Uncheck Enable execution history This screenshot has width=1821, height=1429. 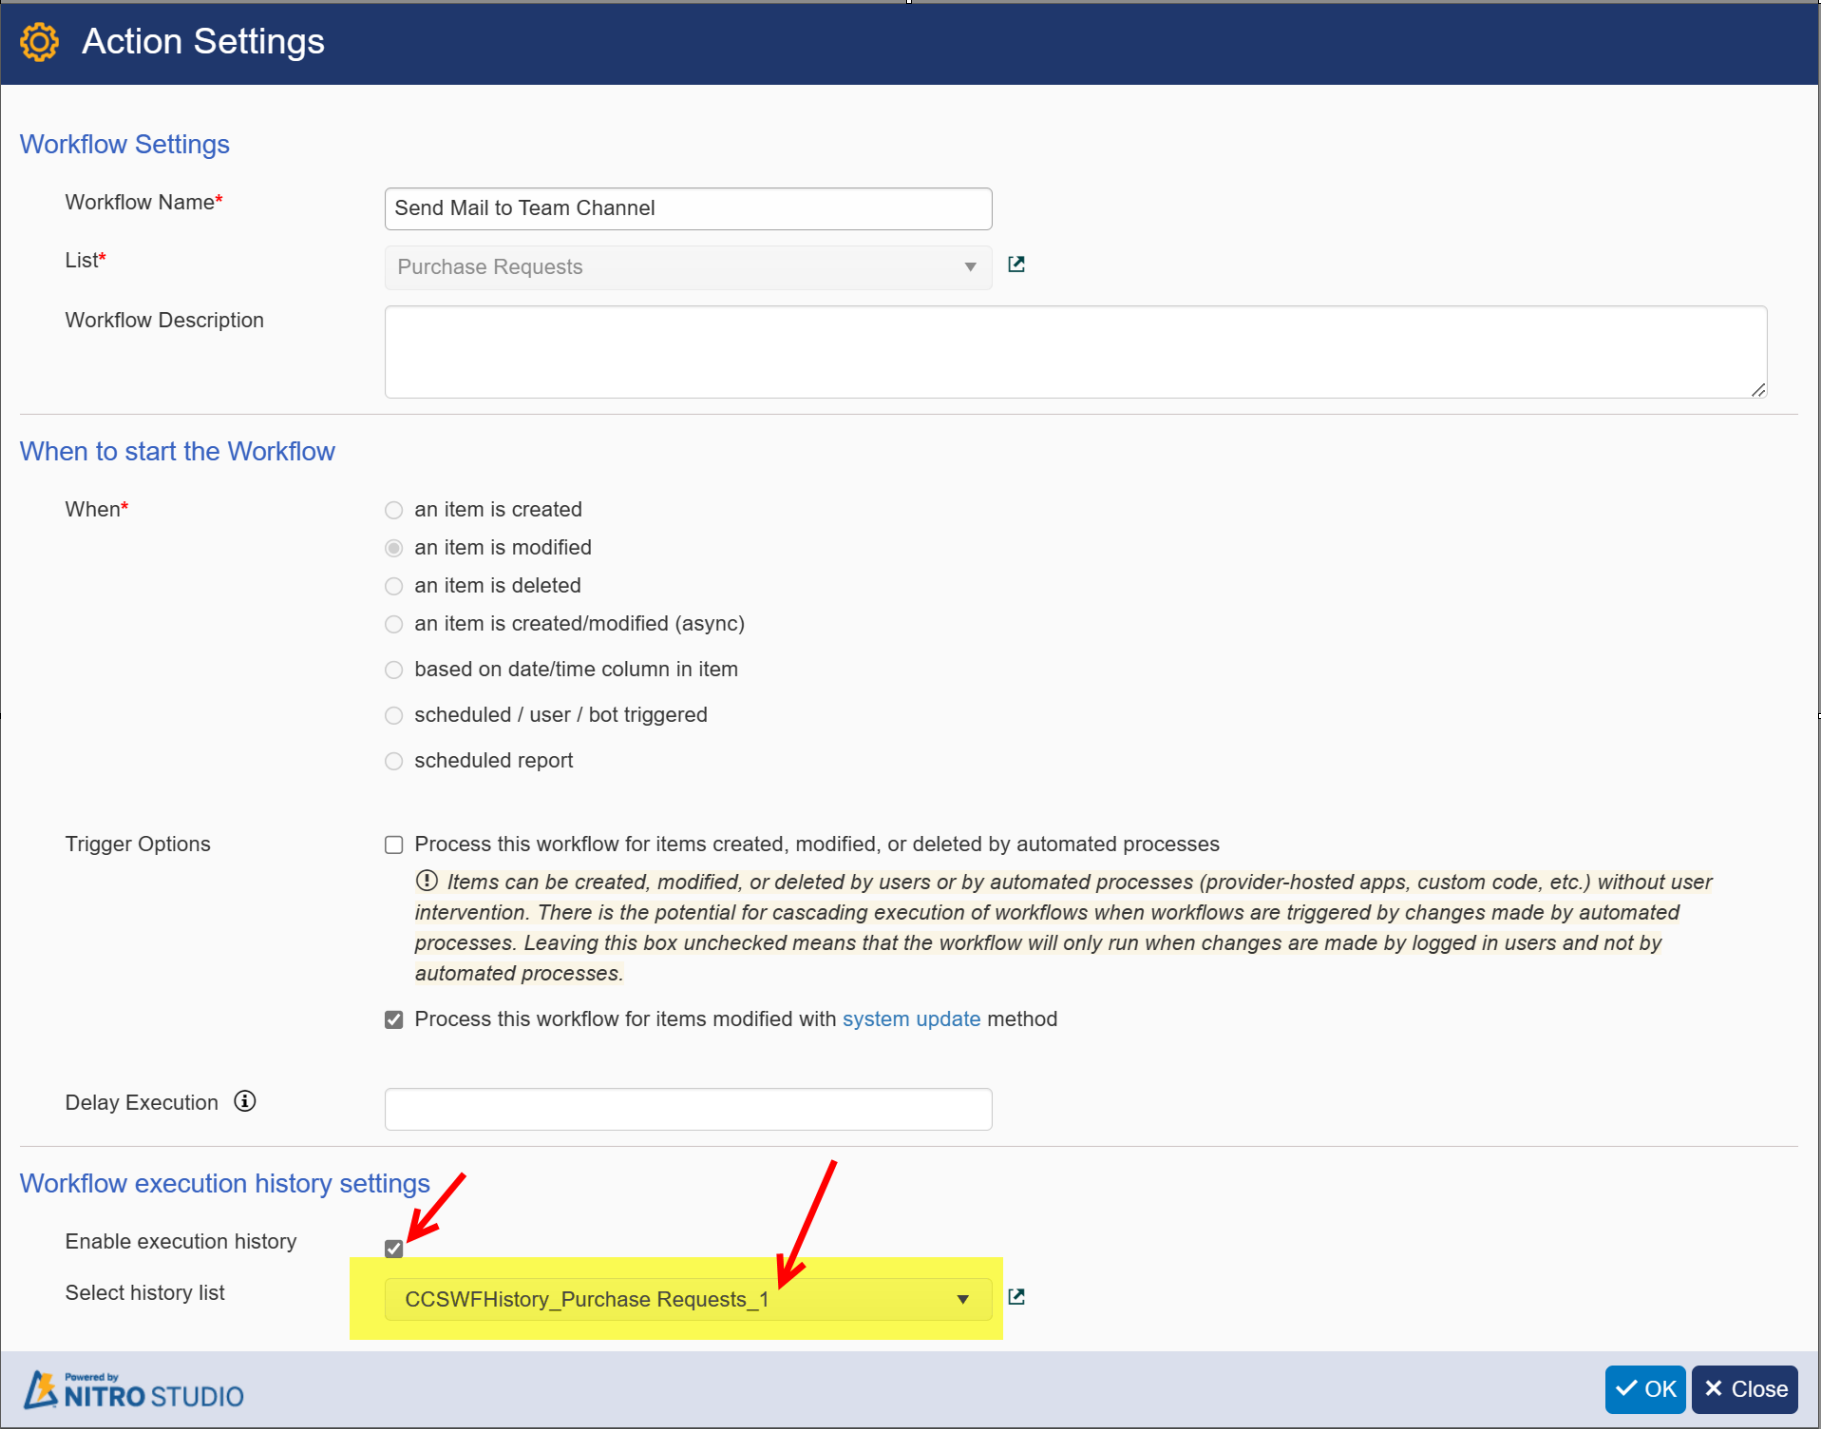click(394, 1248)
